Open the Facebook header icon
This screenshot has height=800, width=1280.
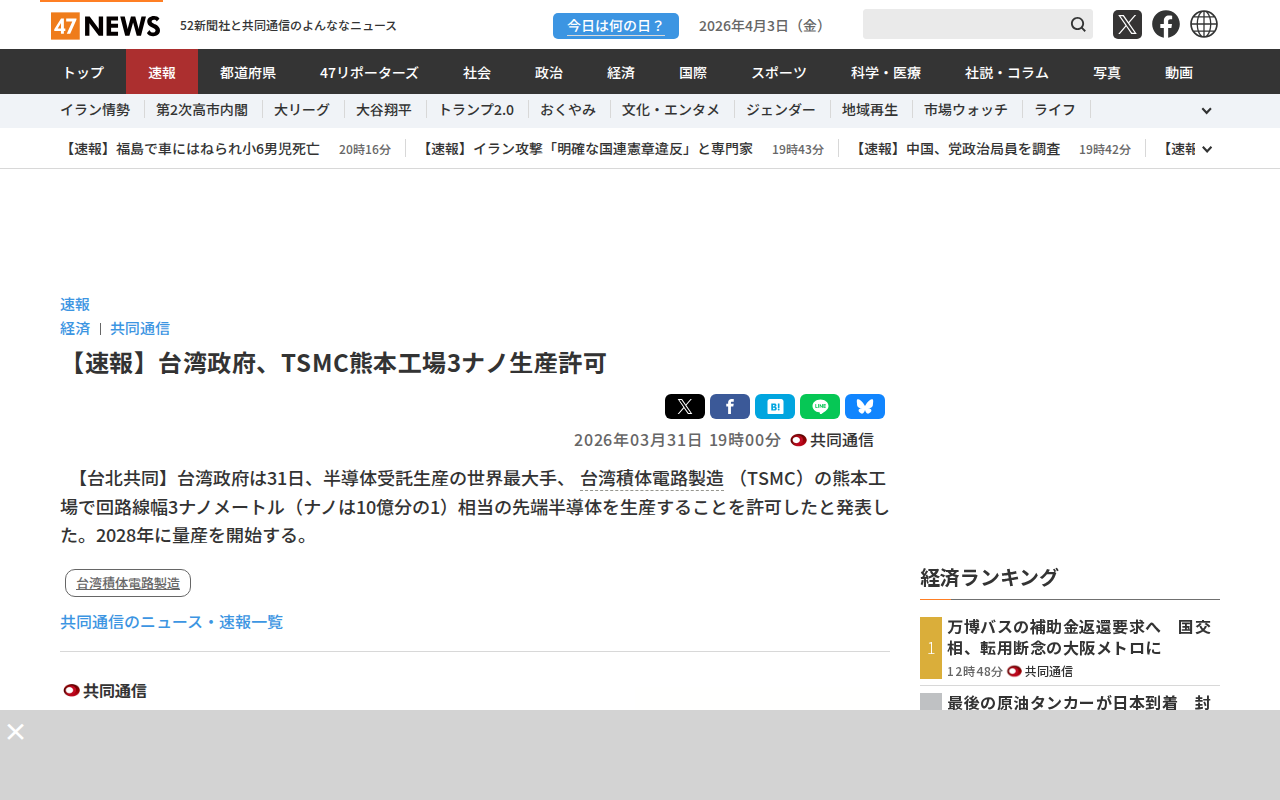click(x=1166, y=24)
